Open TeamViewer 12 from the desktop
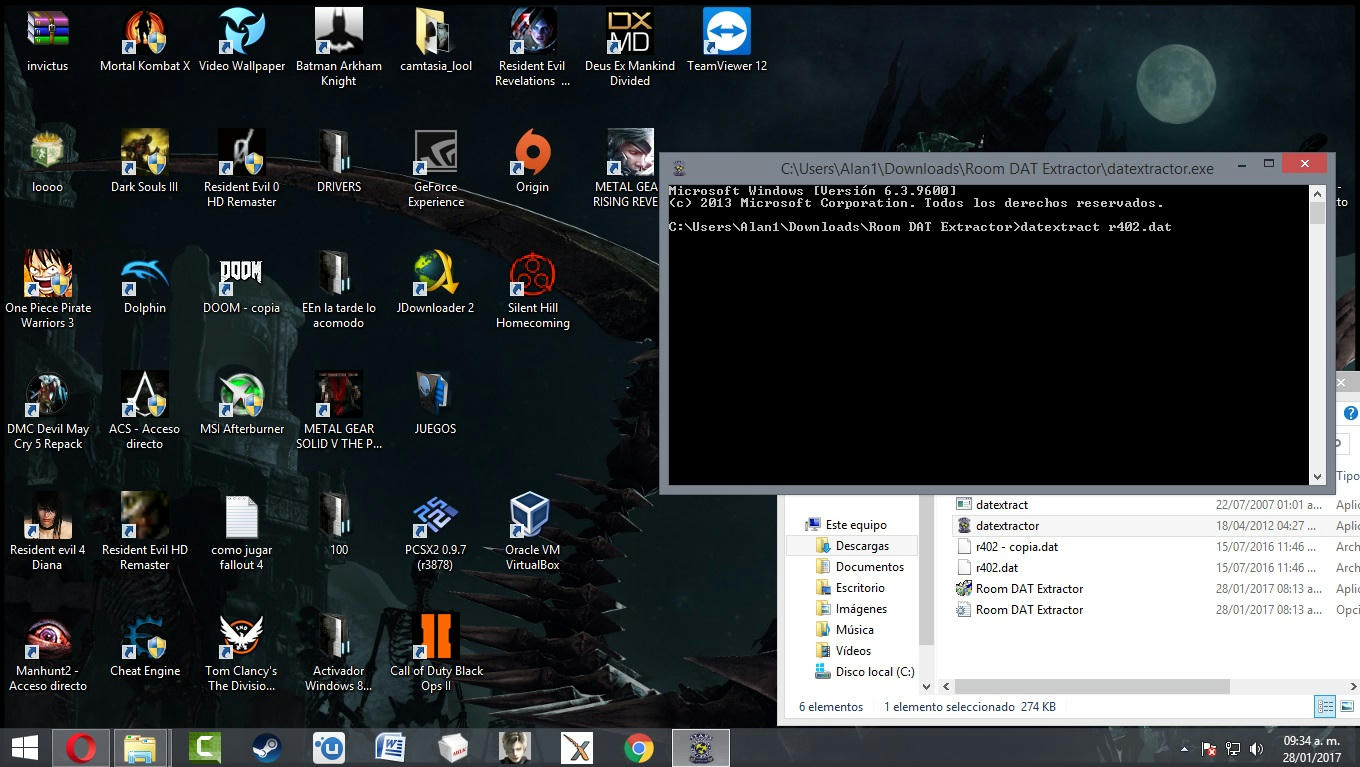1360x767 pixels. point(727,41)
